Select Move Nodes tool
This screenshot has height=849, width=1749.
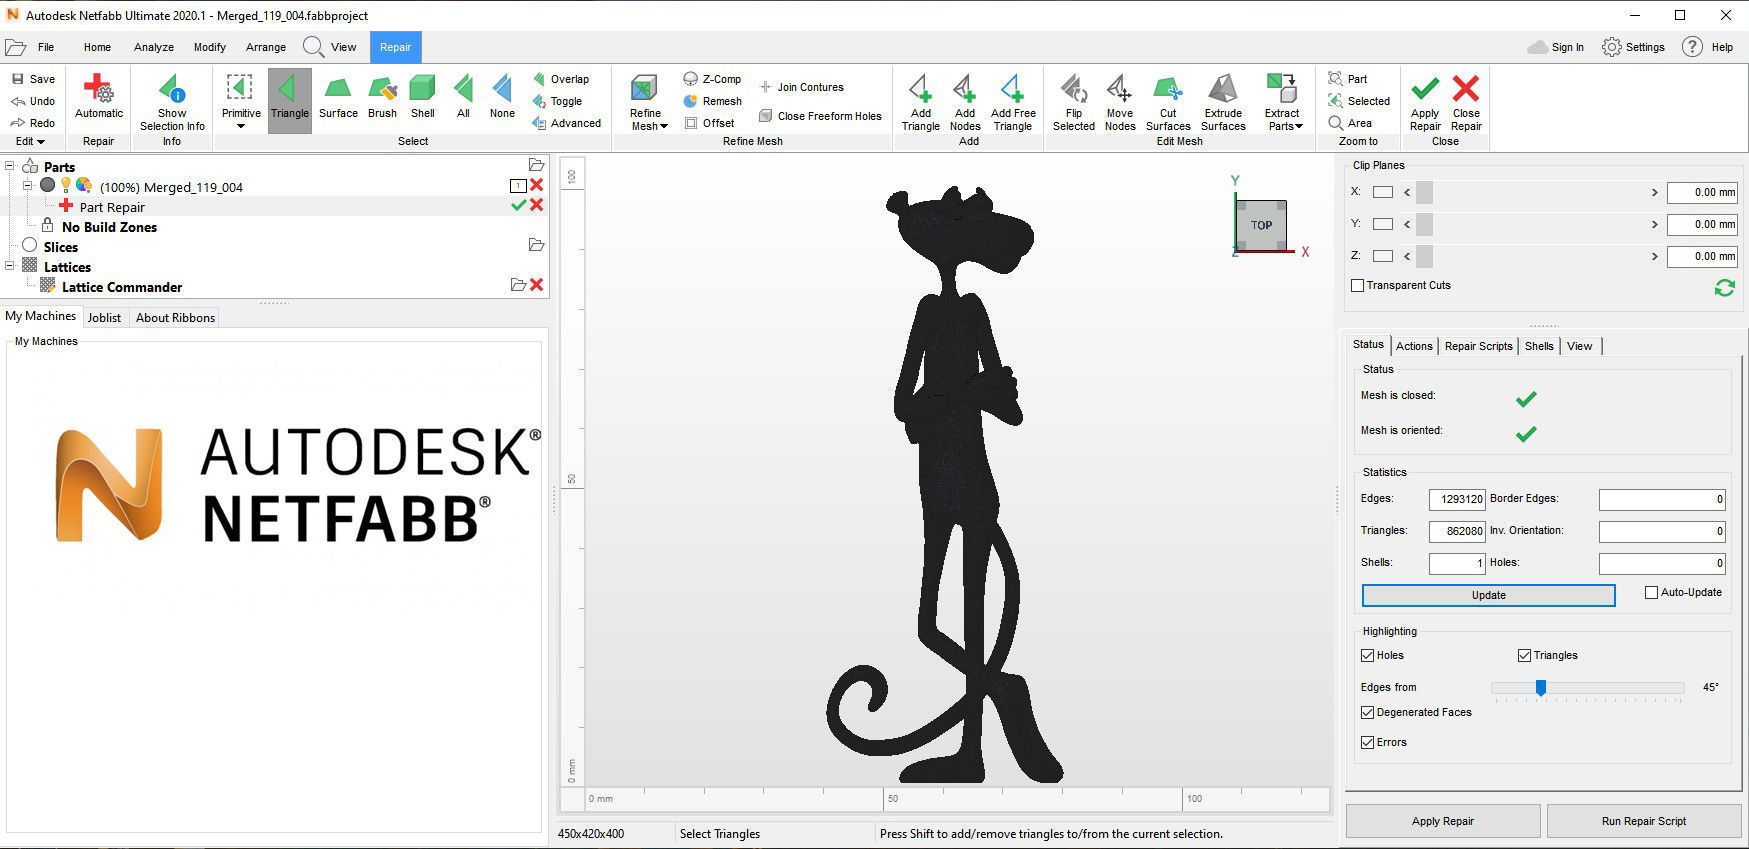1120,102
